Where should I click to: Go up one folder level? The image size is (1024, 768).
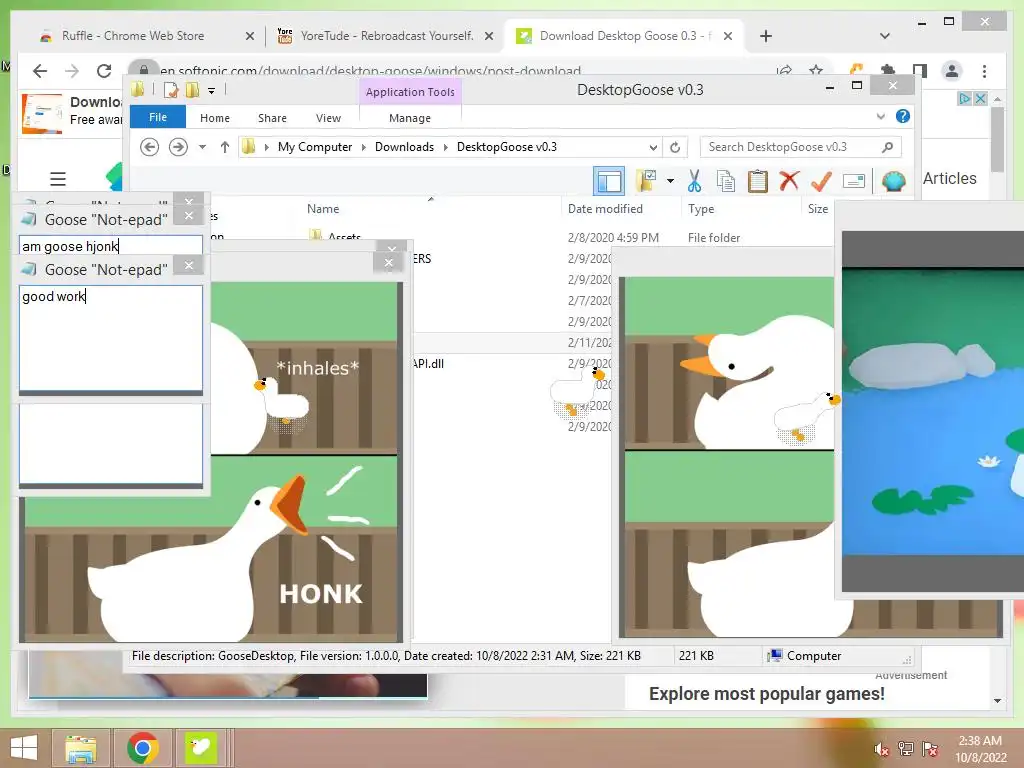click(225, 147)
